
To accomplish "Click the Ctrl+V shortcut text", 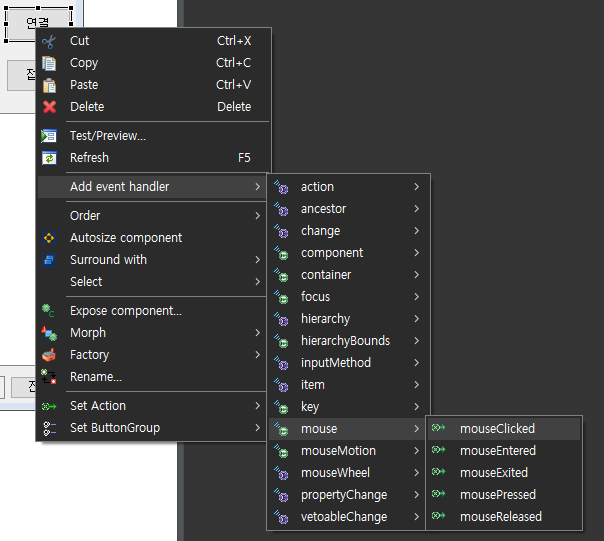I will tap(233, 85).
